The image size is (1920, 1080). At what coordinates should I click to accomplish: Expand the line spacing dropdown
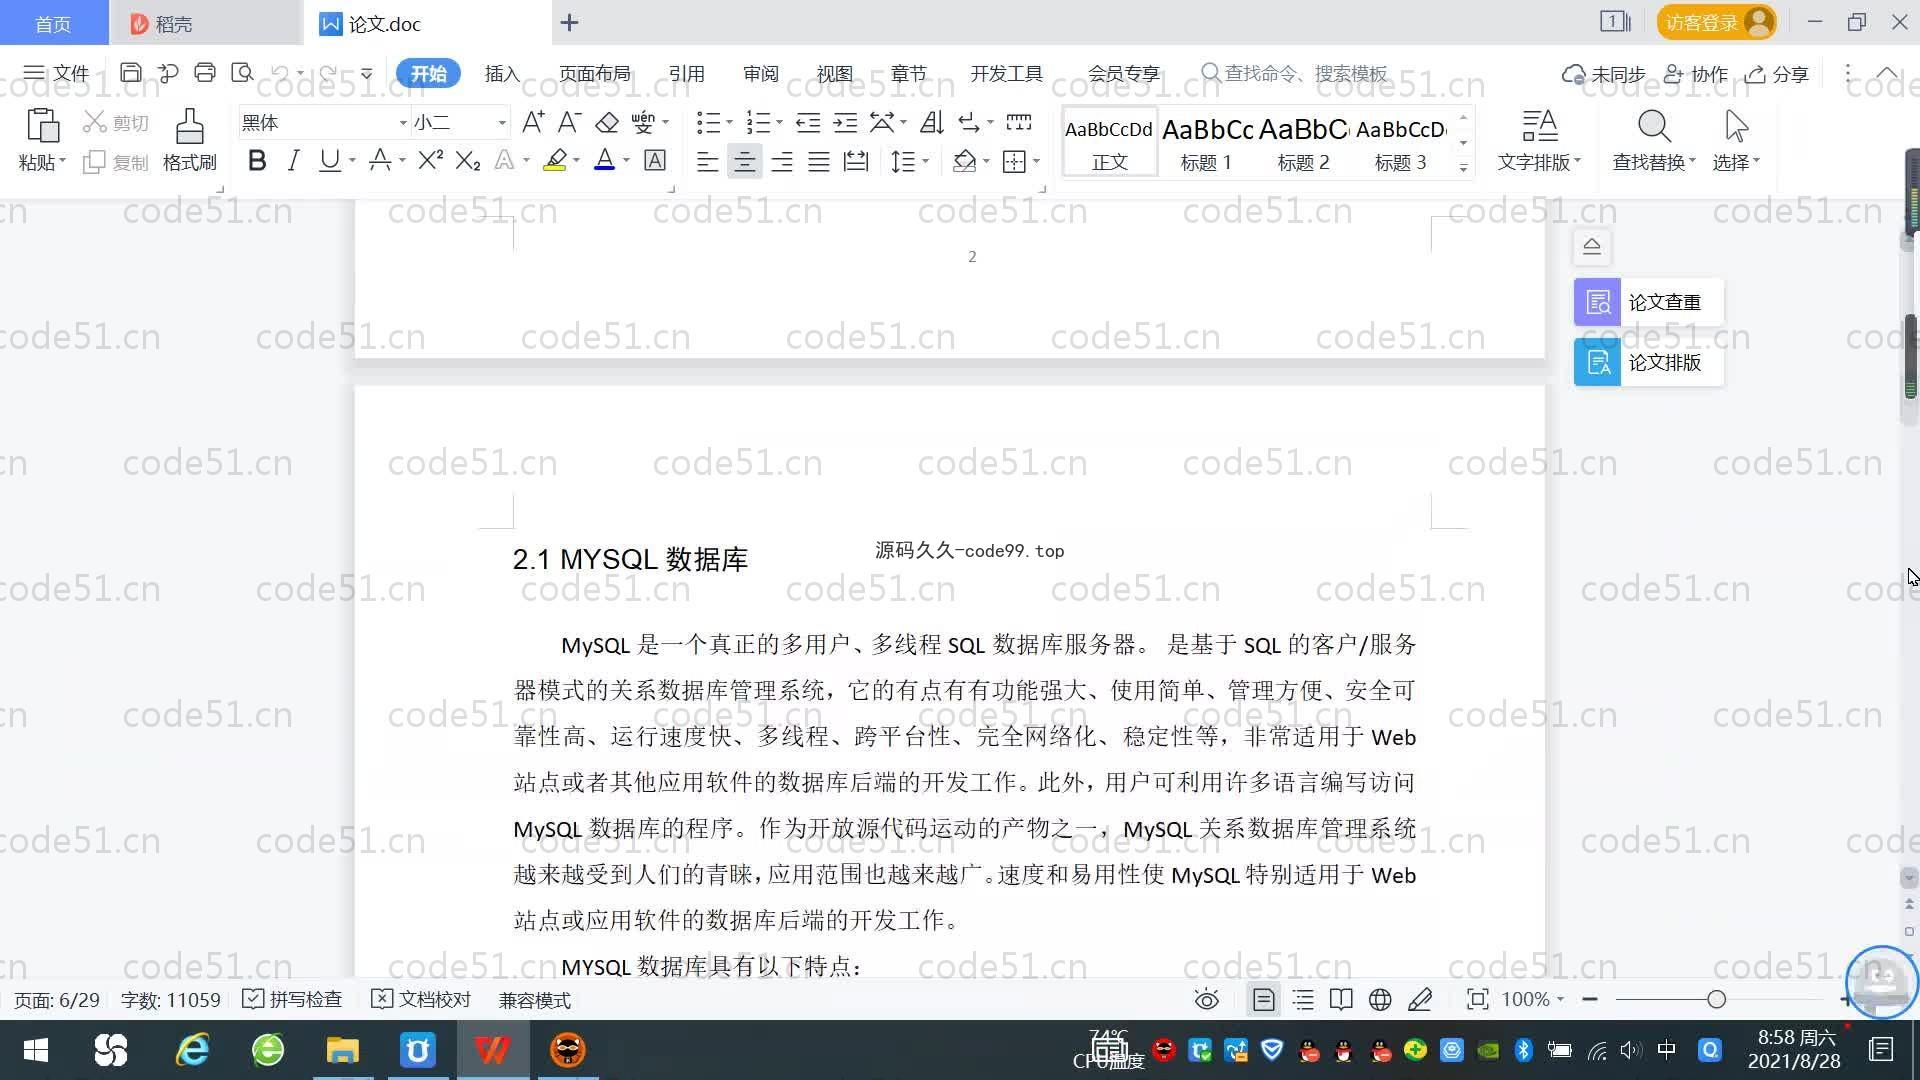(x=925, y=162)
